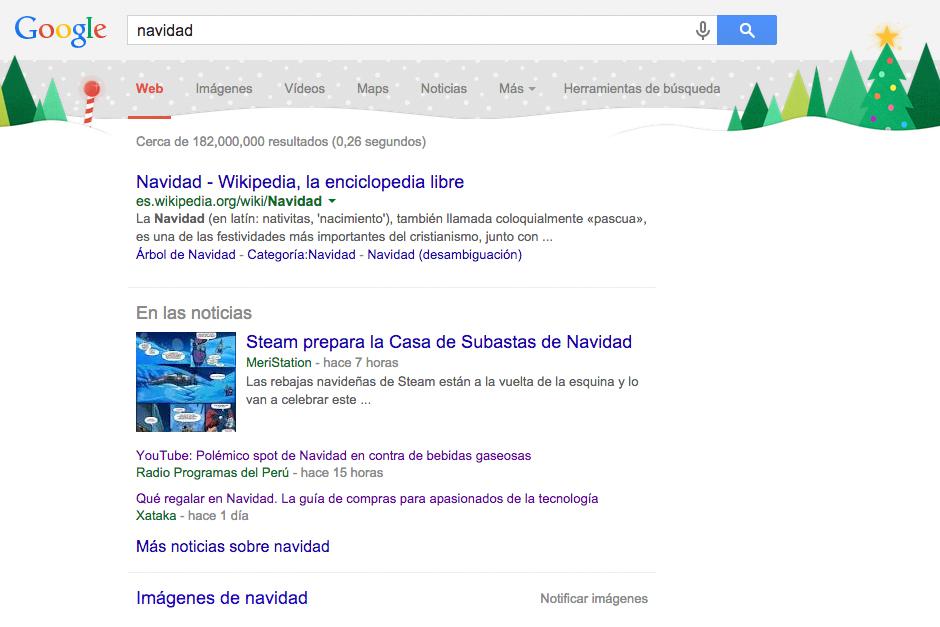This screenshot has width=940, height=627.
Task: Select the Web tab
Action: point(149,89)
